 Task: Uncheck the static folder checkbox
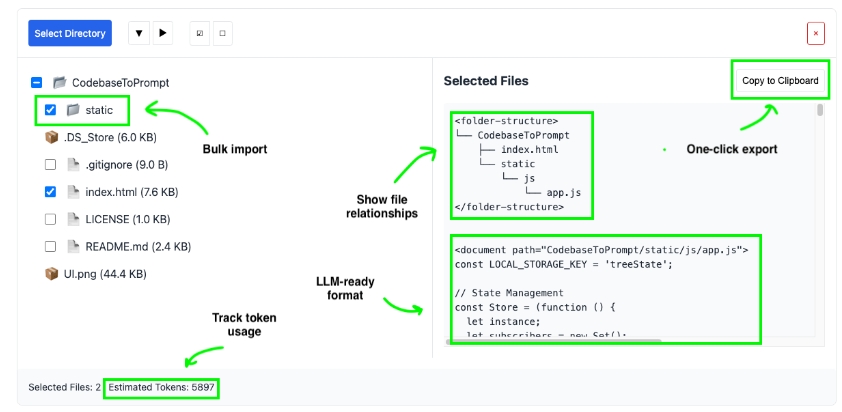coord(50,110)
